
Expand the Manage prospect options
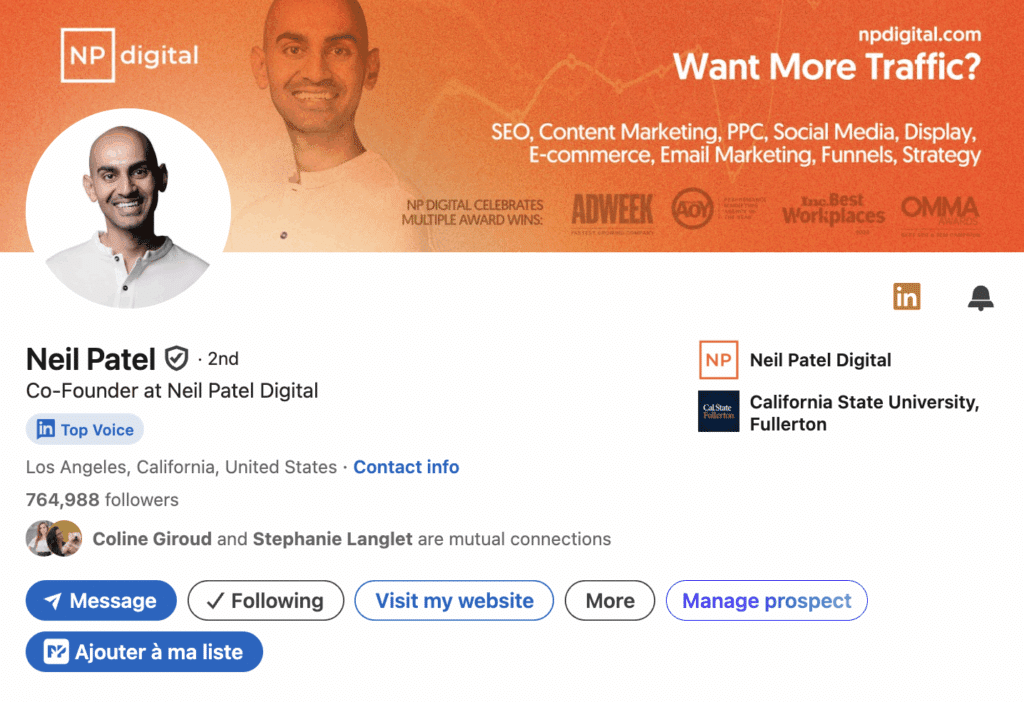766,600
